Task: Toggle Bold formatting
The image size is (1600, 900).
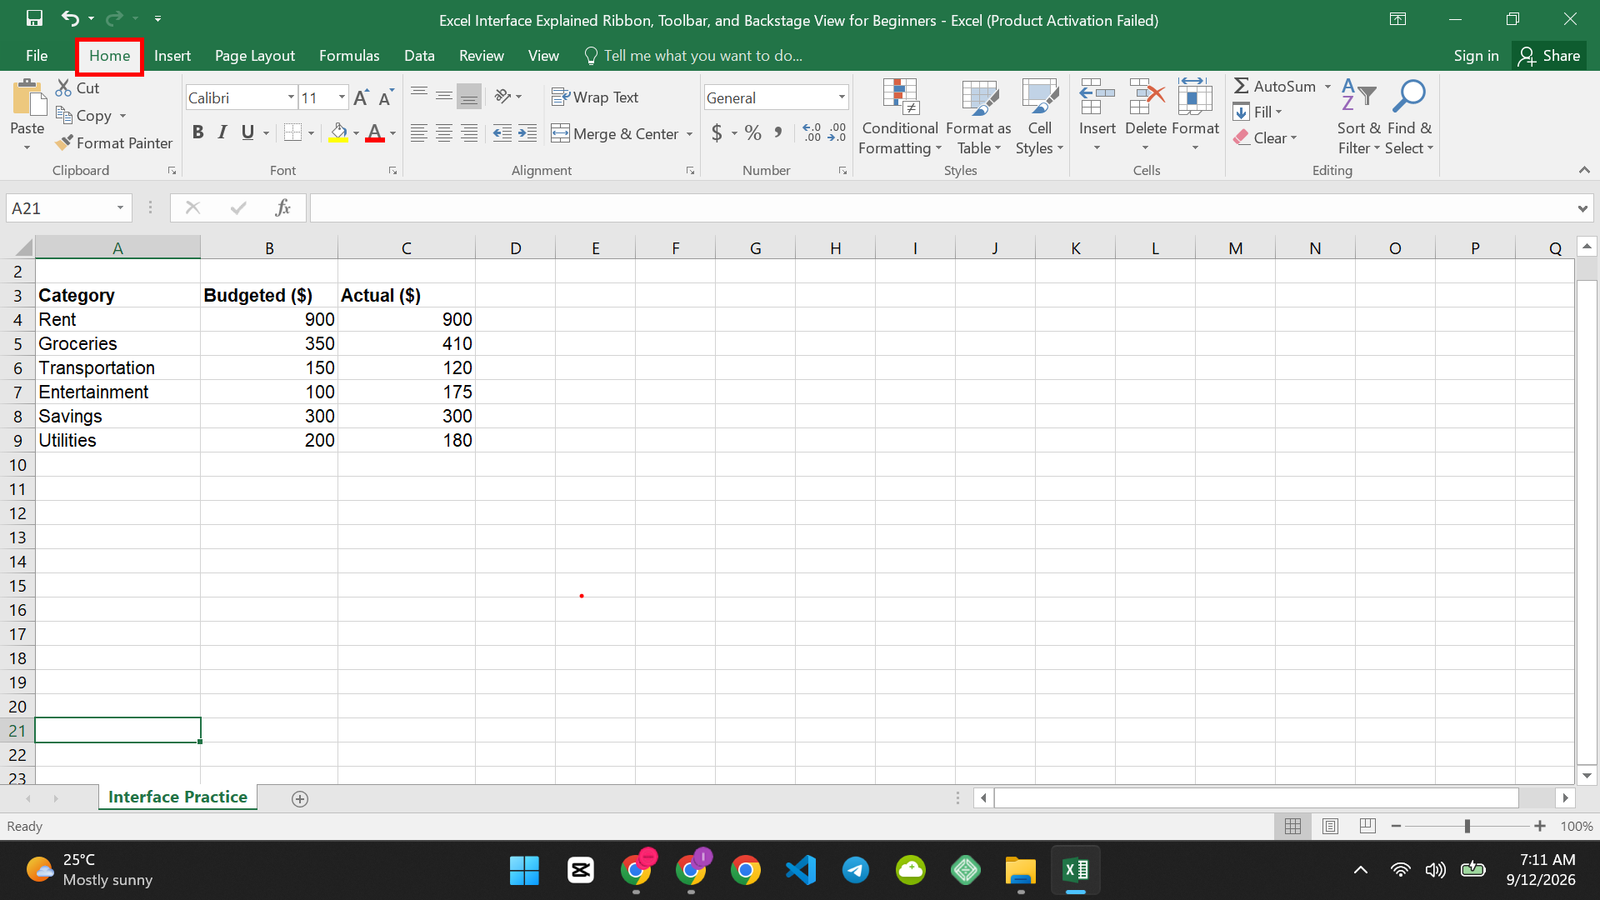Action: pyautogui.click(x=198, y=133)
